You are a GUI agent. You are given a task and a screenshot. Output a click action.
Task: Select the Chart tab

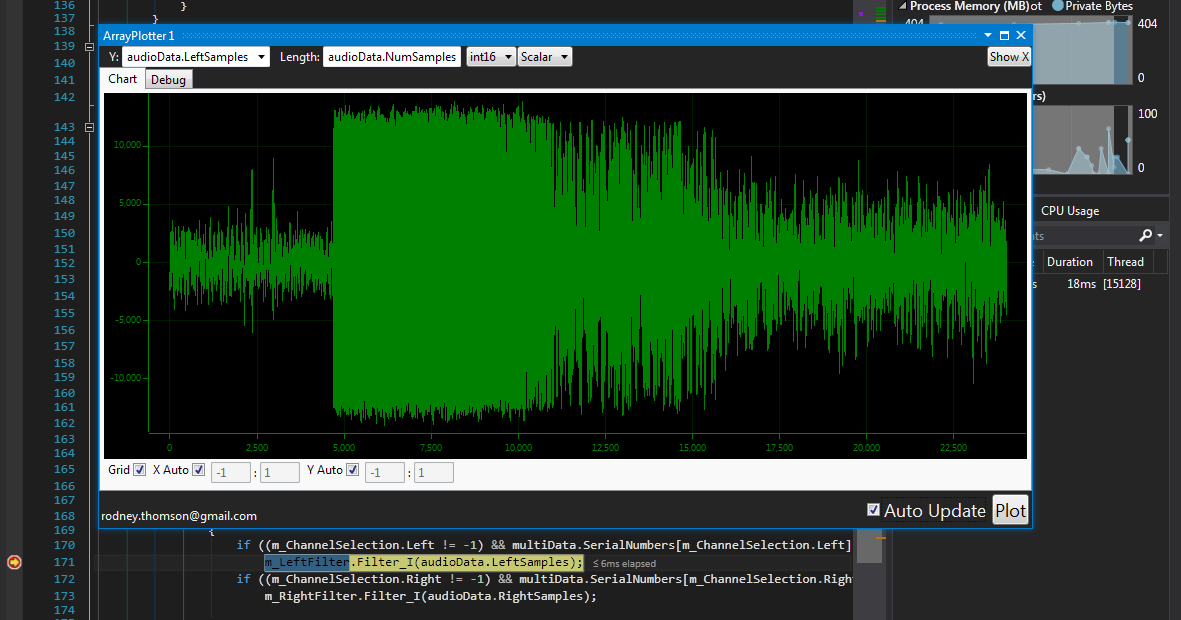click(x=122, y=78)
